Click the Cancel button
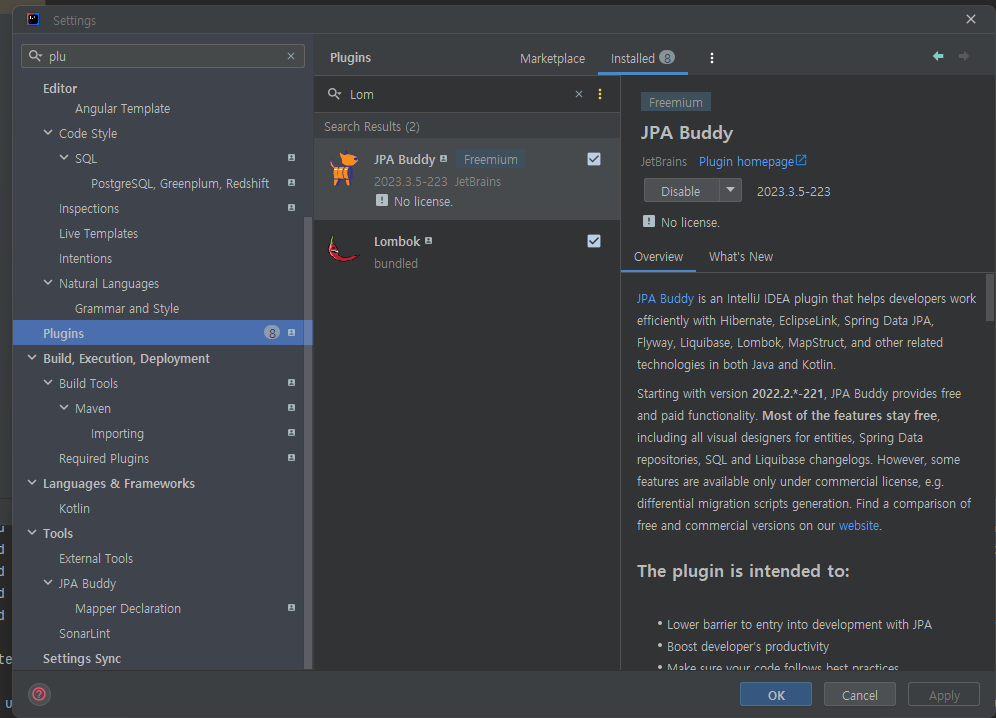Image resolution: width=996 pixels, height=718 pixels. 859,694
